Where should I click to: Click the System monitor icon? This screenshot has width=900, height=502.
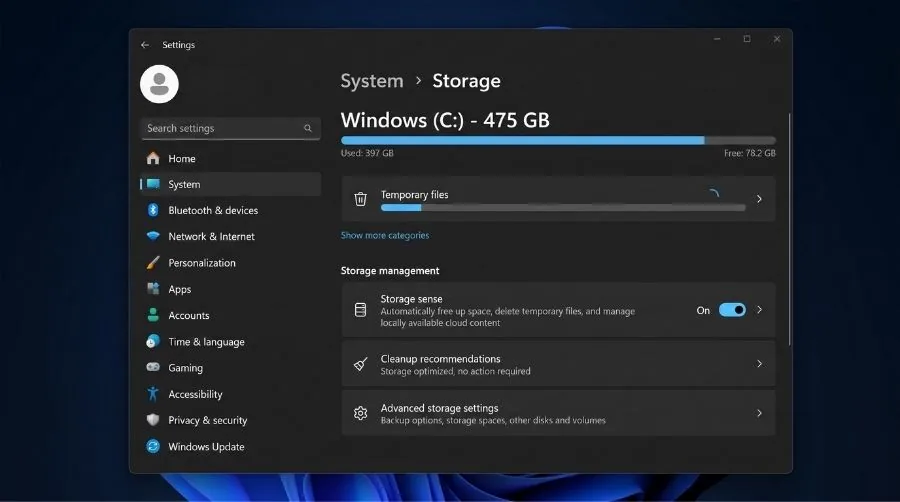[x=153, y=184]
